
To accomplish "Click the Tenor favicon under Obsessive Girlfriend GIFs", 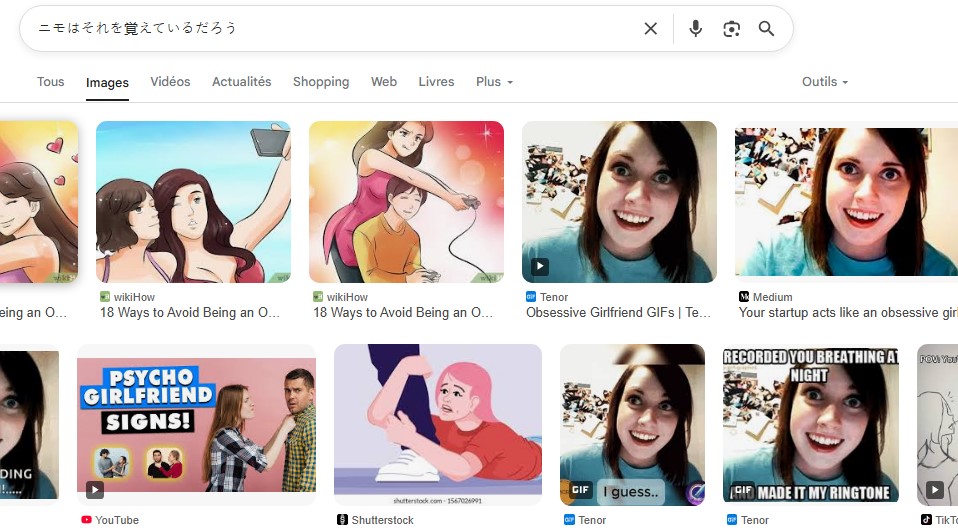I will point(531,297).
